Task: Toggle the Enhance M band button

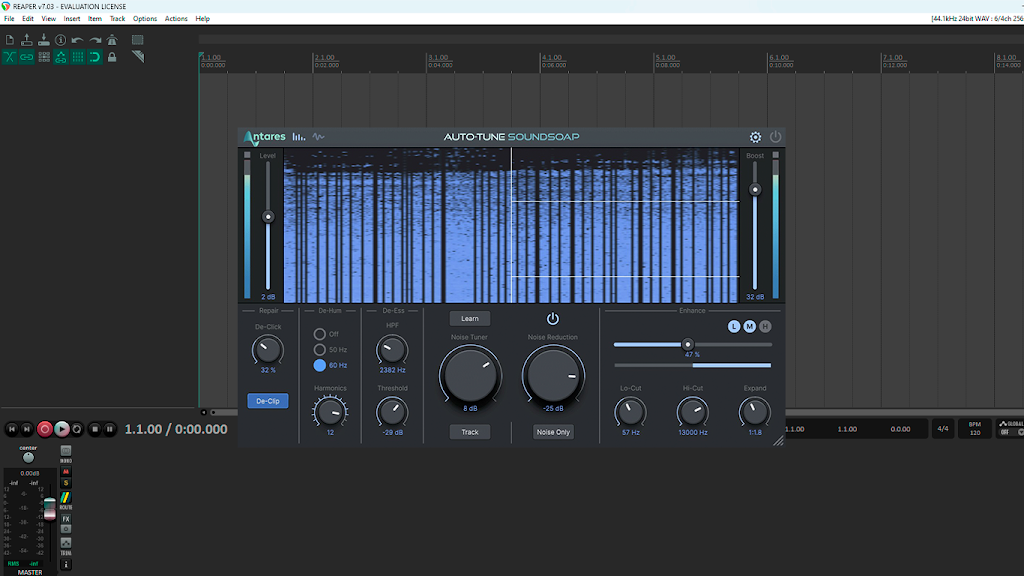Action: click(x=750, y=327)
